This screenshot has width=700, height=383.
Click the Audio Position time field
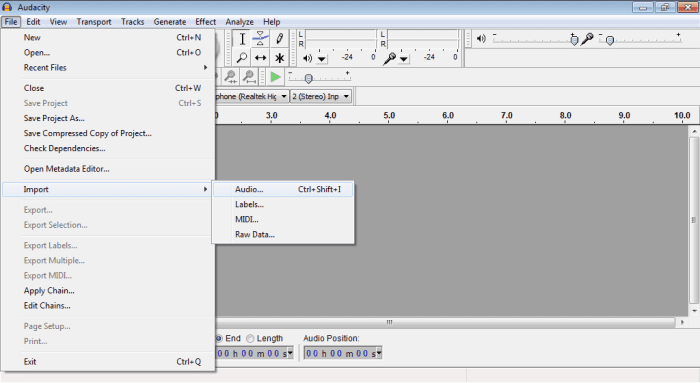click(343, 353)
